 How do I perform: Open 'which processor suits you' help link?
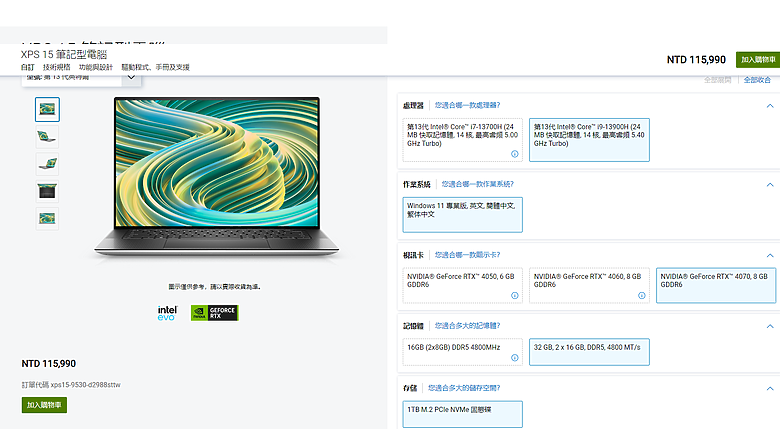[x=468, y=105]
